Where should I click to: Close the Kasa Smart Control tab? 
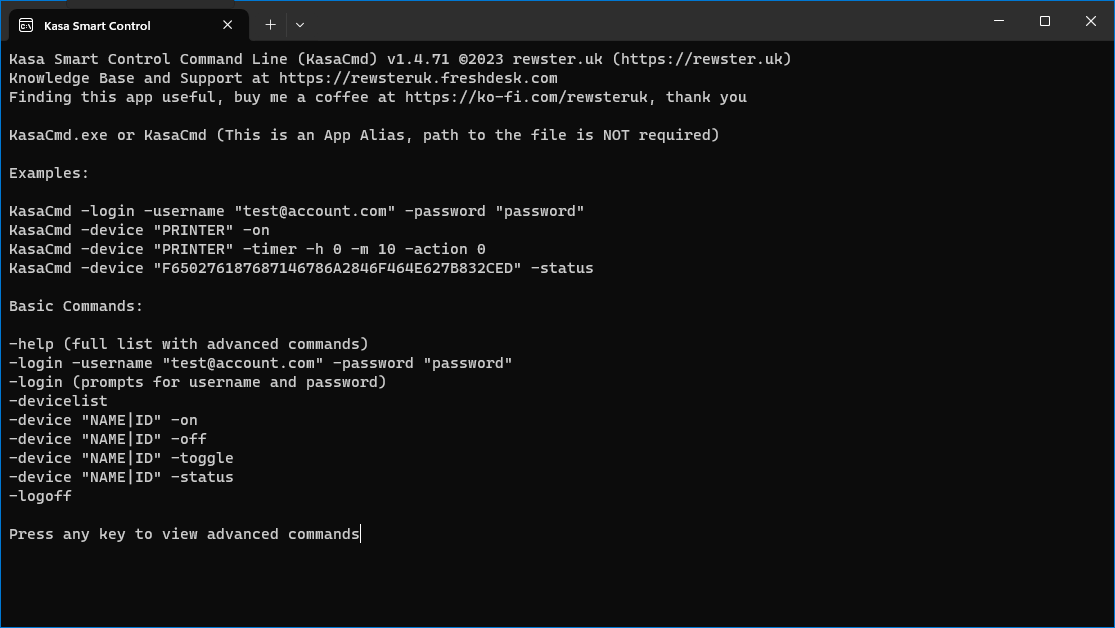227,25
